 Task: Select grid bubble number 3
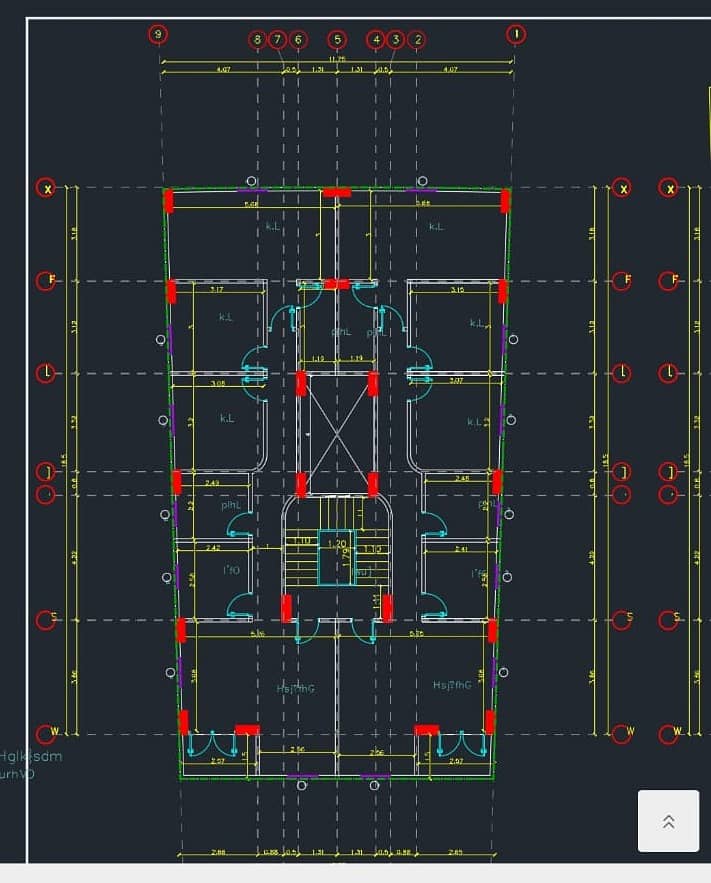[x=396, y=39]
